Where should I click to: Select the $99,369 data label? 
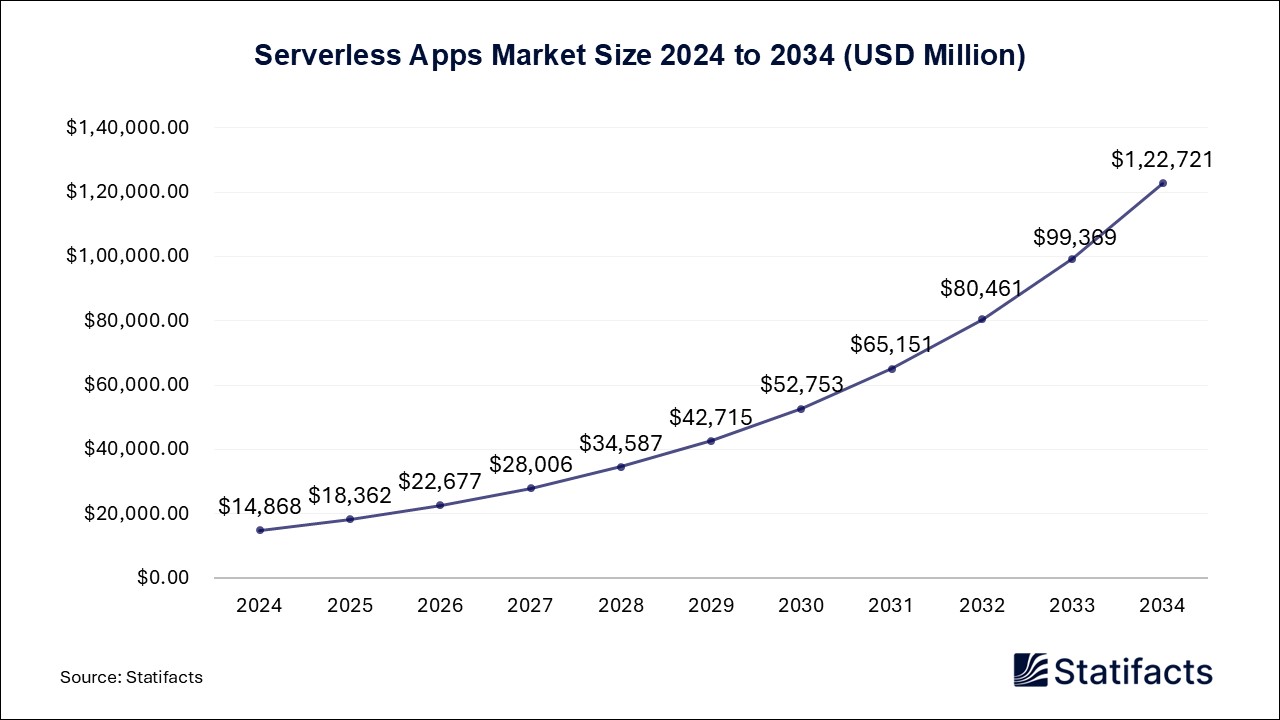(1075, 237)
